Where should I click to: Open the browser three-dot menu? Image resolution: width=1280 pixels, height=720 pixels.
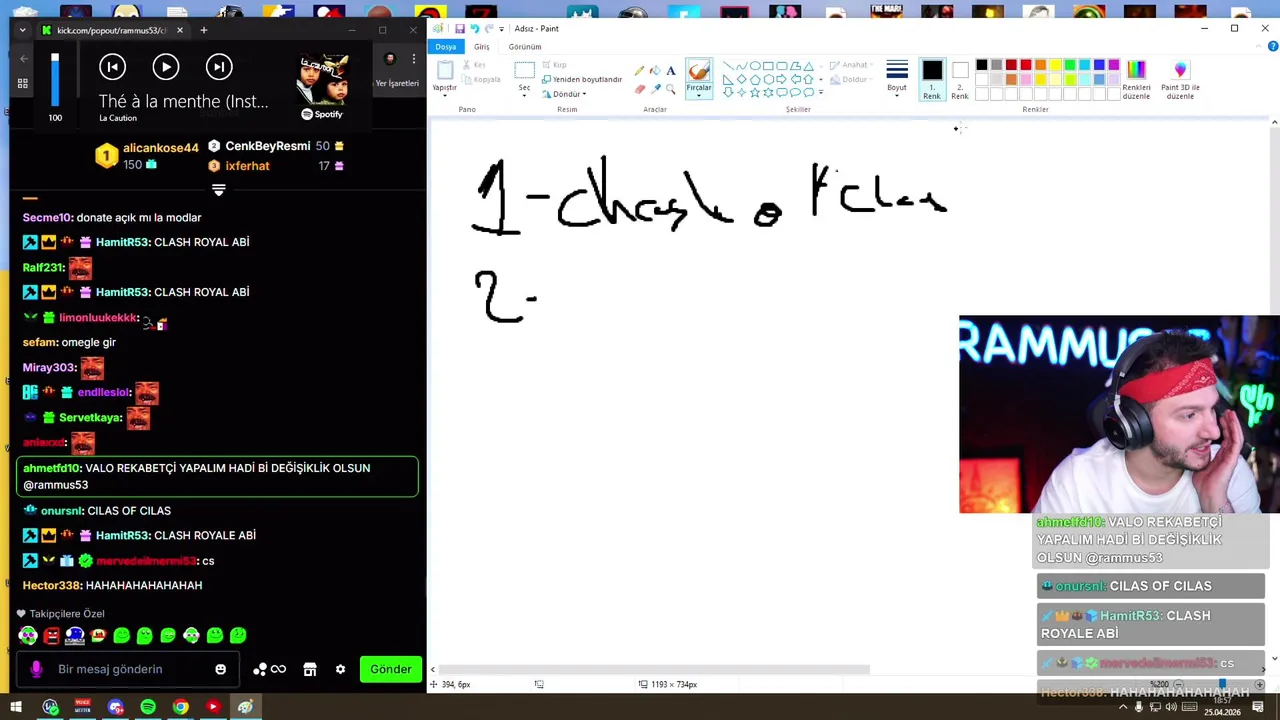pos(413,59)
